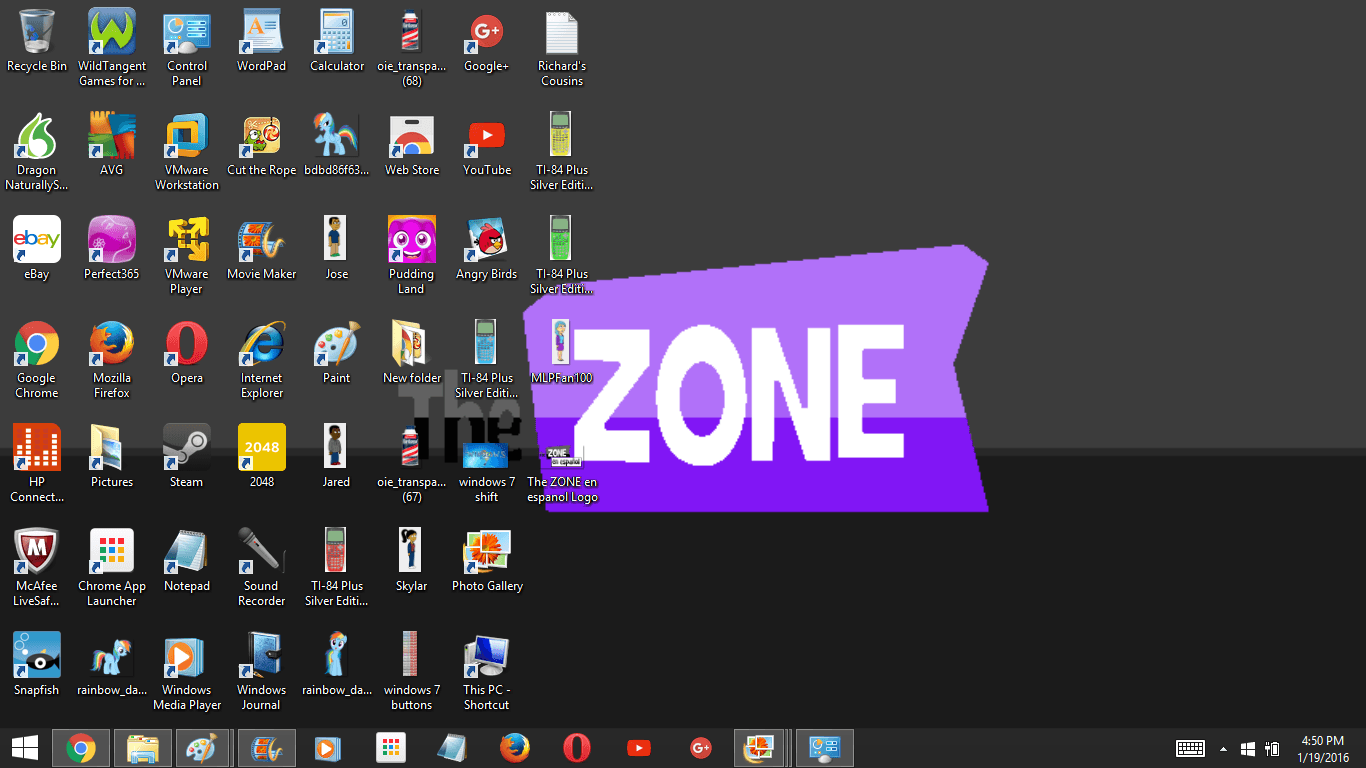
Task: Launch WordPad from the desktop
Action: click(262, 41)
